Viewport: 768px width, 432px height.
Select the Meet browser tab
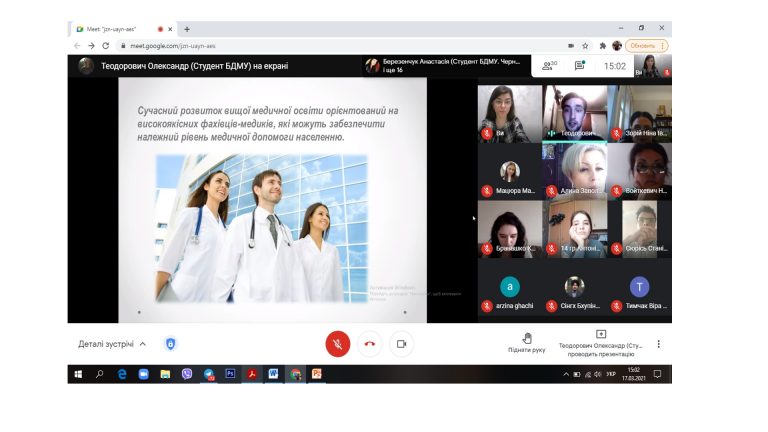[118, 29]
